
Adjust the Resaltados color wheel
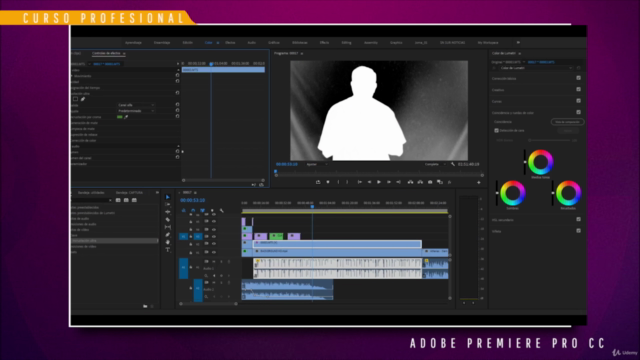pos(568,193)
